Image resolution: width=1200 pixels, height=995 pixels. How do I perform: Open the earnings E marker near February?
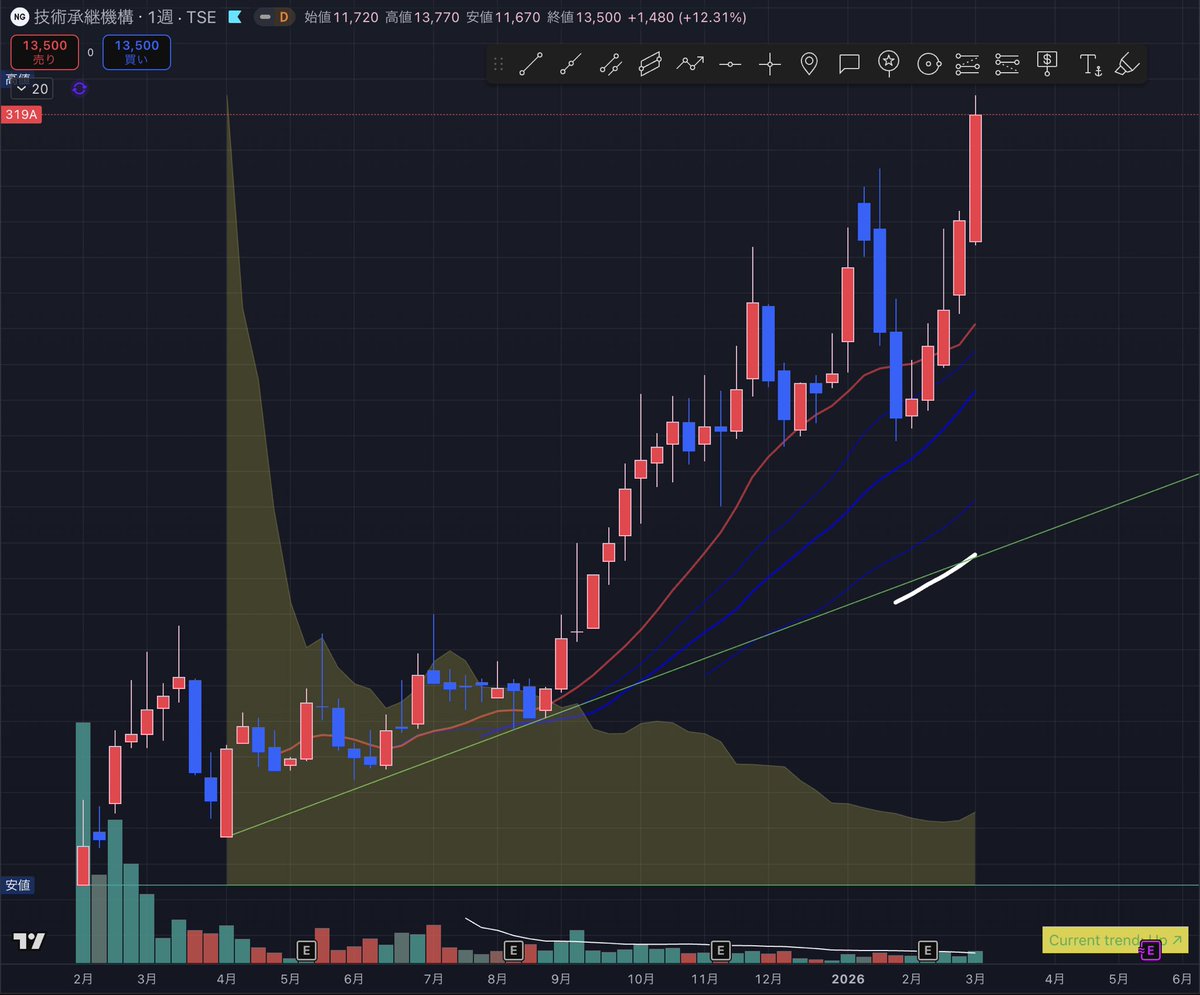[x=928, y=949]
